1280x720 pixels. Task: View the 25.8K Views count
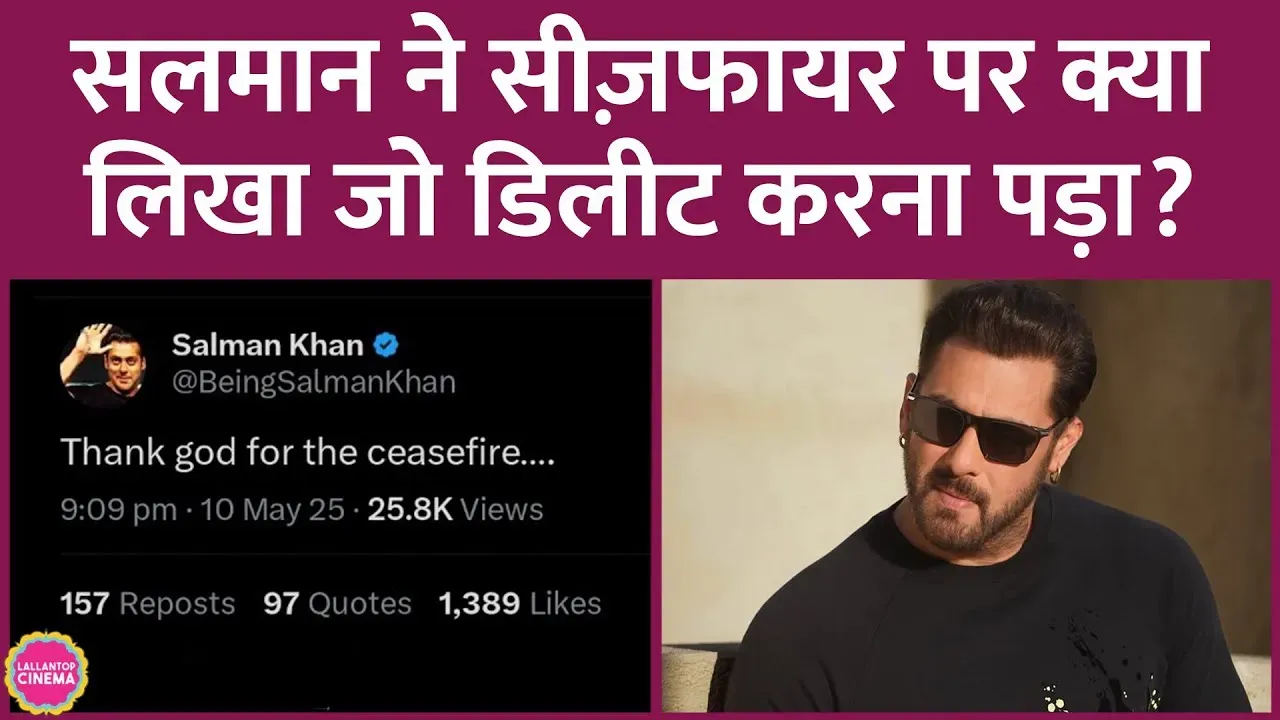pyautogui.click(x=455, y=510)
